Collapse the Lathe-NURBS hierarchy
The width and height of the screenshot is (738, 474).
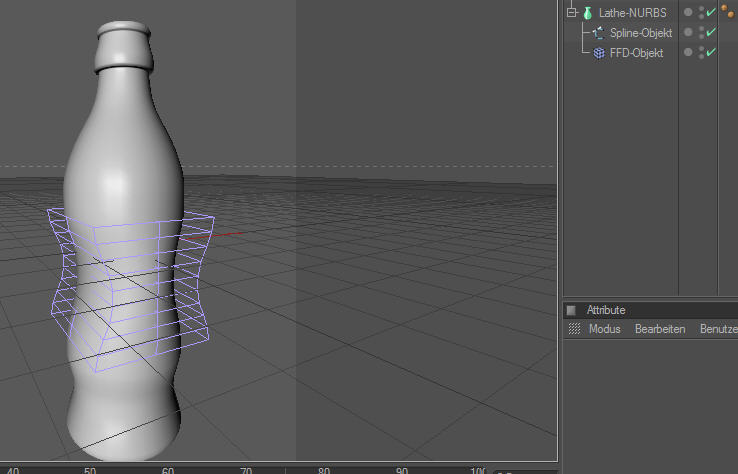click(x=571, y=13)
